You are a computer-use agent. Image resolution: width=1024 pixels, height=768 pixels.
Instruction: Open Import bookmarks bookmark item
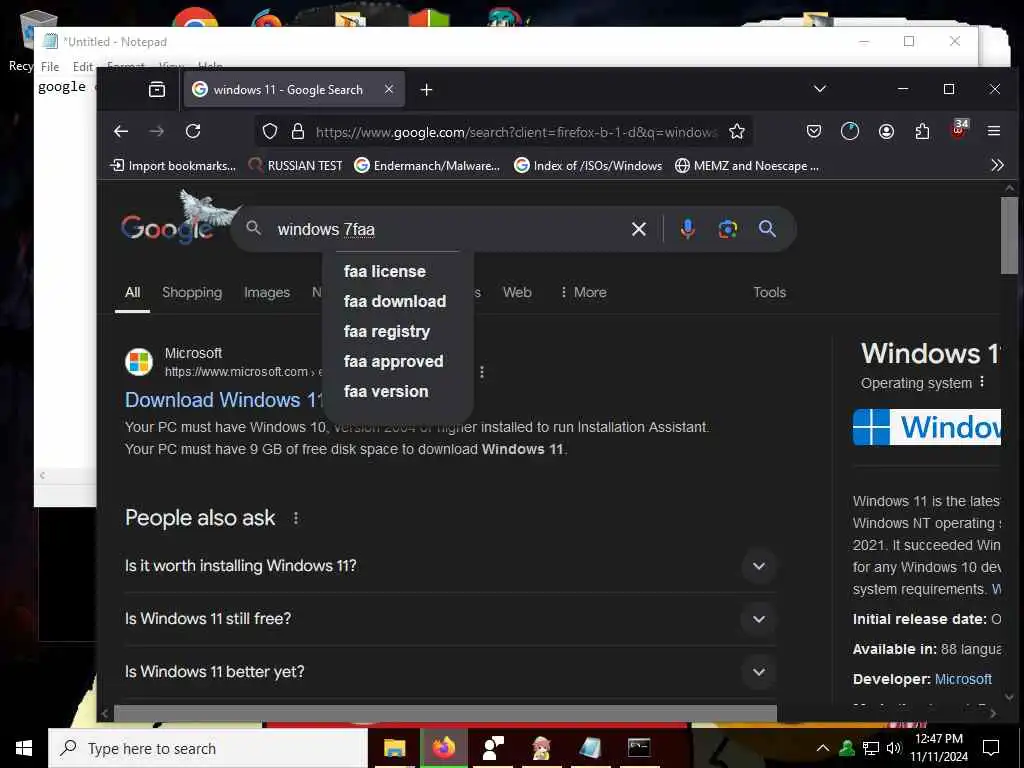(x=174, y=166)
